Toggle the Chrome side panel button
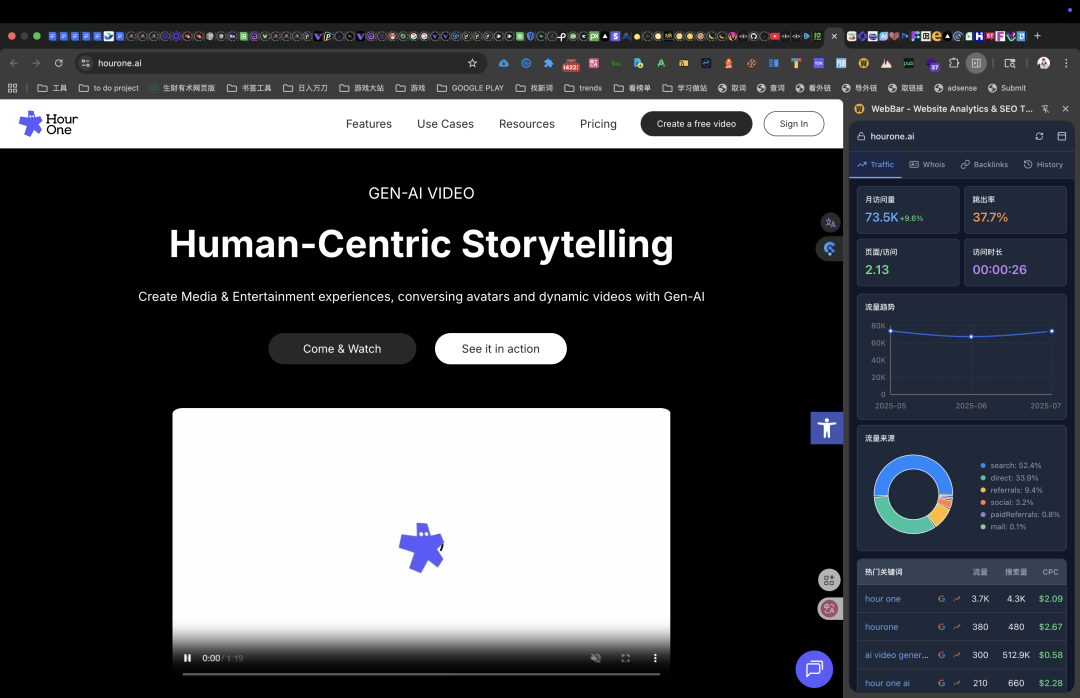This screenshot has height=698, width=1080. coord(976,63)
